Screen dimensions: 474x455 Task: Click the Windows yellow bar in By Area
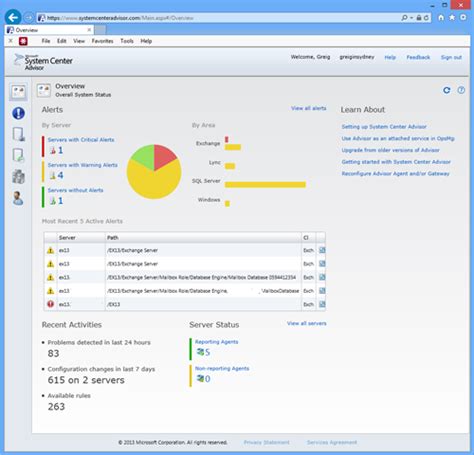click(227, 203)
